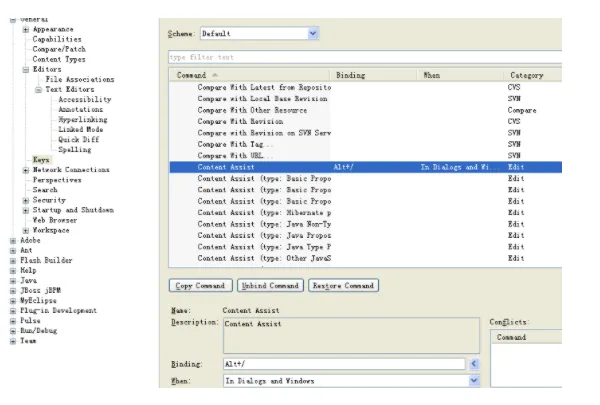This screenshot has width=600, height=405.
Task: Click the Conflicts Command column header
Action: (x=526, y=337)
